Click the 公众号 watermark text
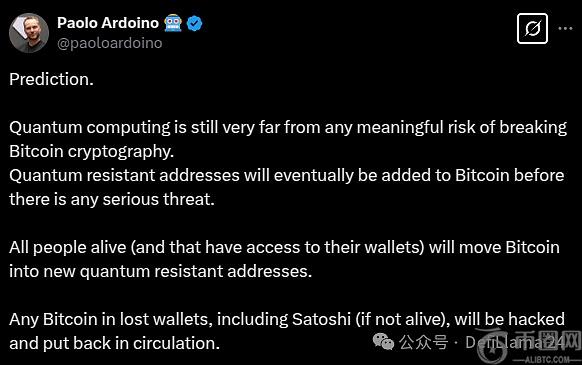 point(424,342)
